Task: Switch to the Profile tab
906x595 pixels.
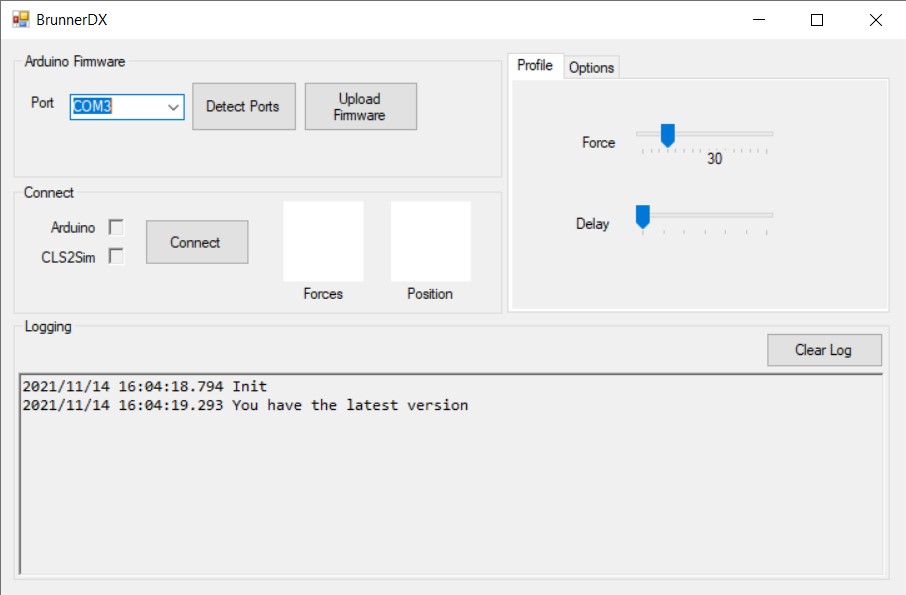Action: (535, 66)
